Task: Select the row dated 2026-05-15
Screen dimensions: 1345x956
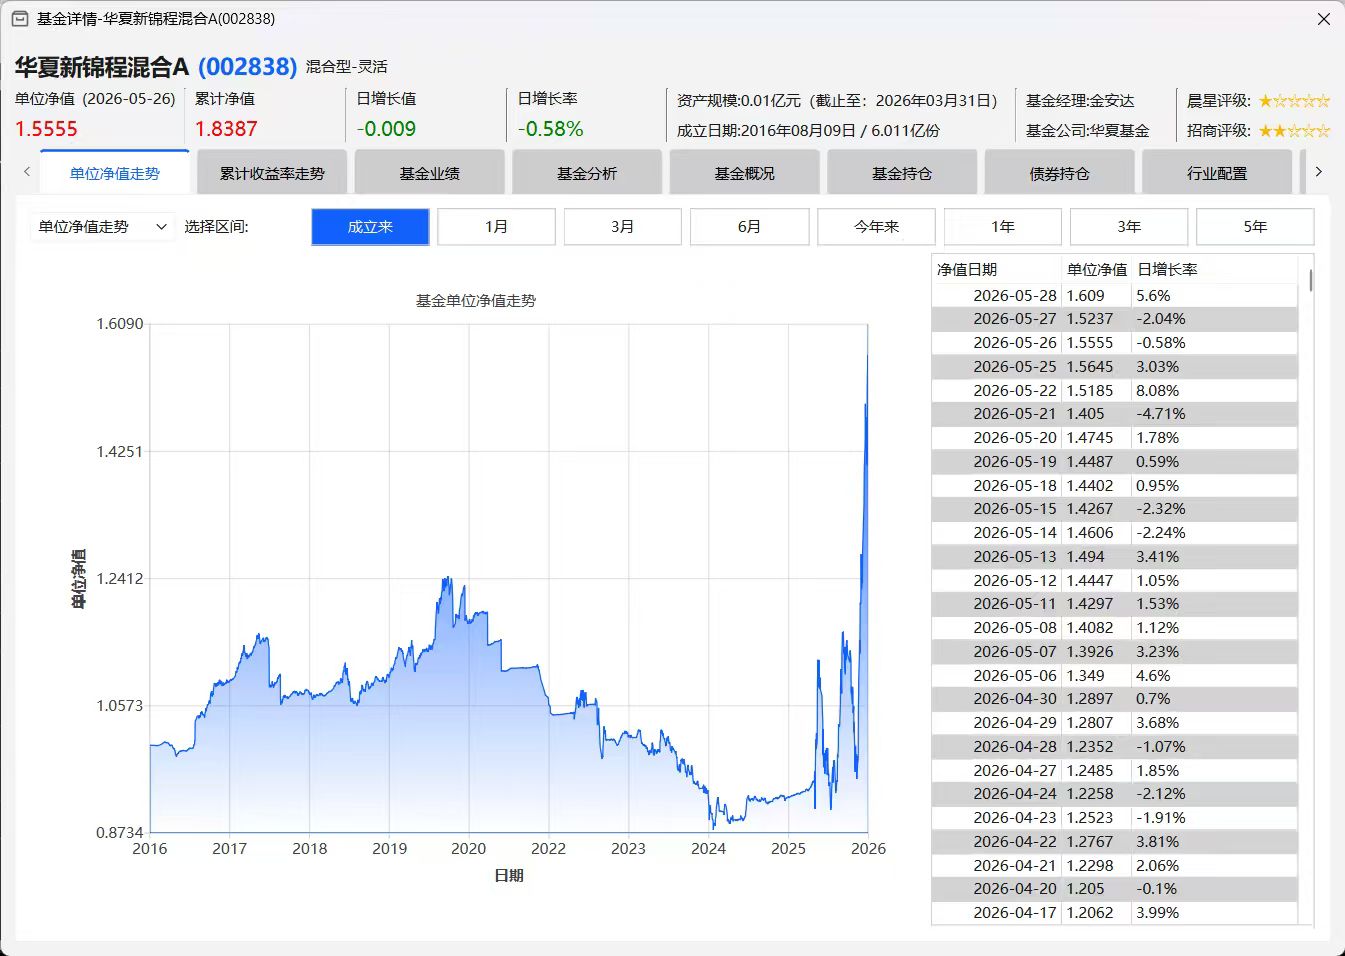Action: [x=1115, y=509]
